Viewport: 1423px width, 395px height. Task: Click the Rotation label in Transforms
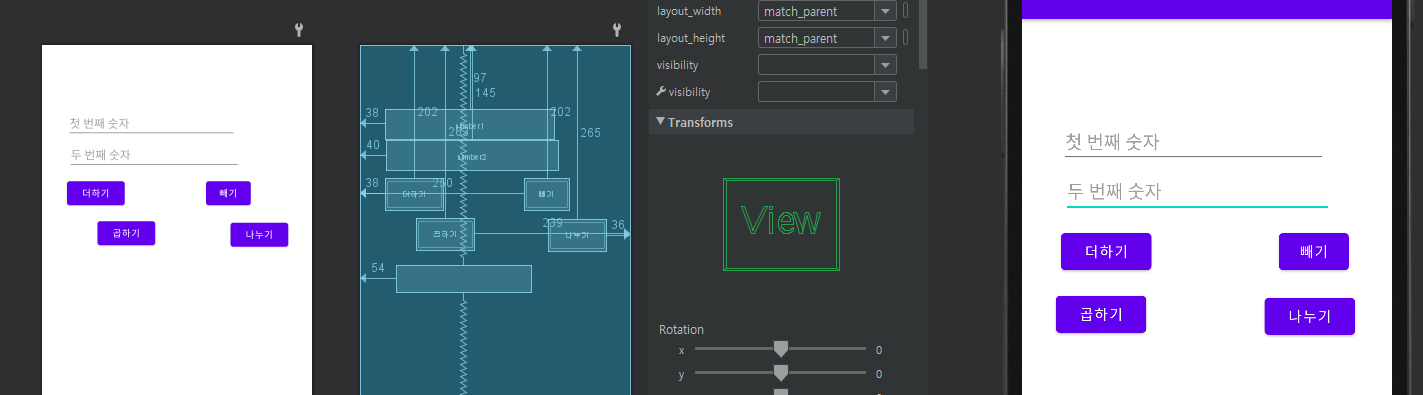[x=681, y=329]
